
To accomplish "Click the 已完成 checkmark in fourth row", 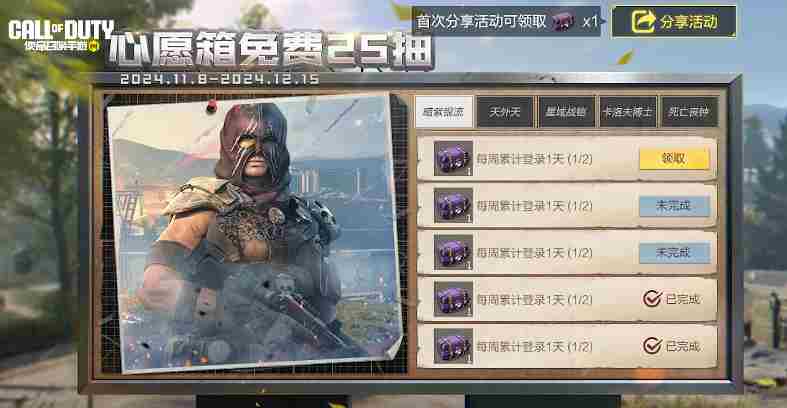I will point(652,299).
